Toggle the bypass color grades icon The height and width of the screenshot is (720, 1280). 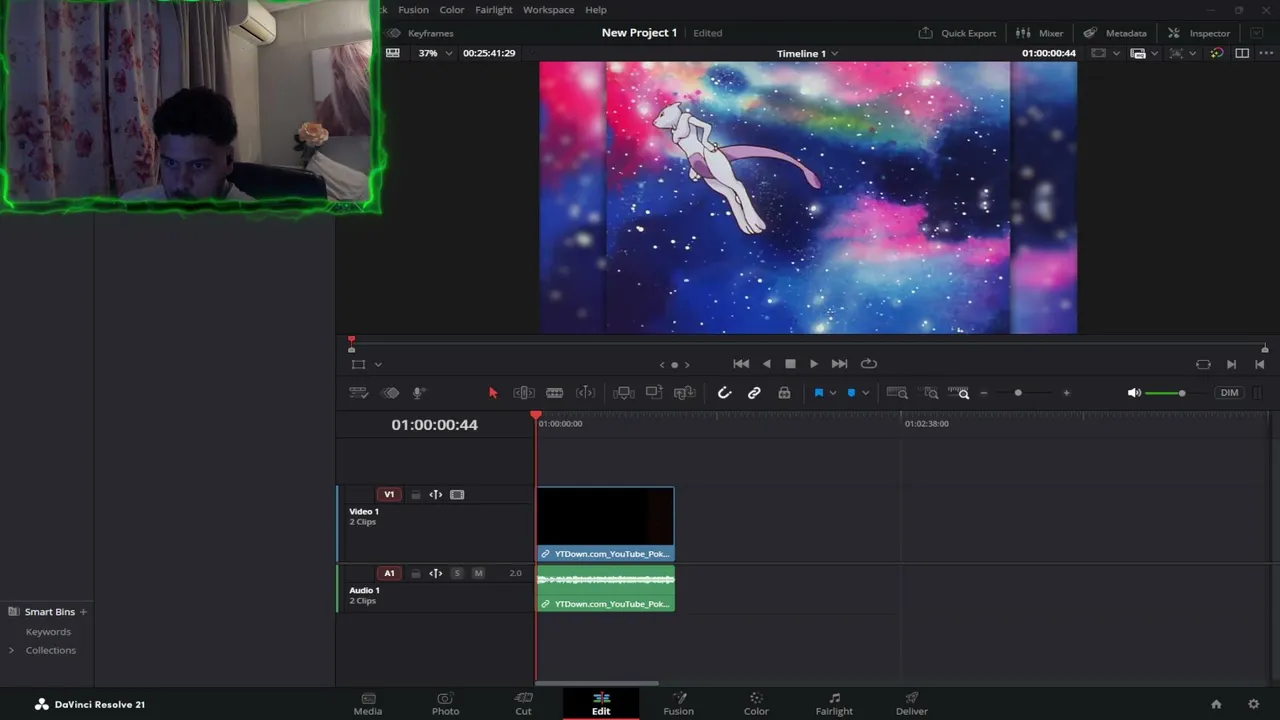coord(1216,53)
